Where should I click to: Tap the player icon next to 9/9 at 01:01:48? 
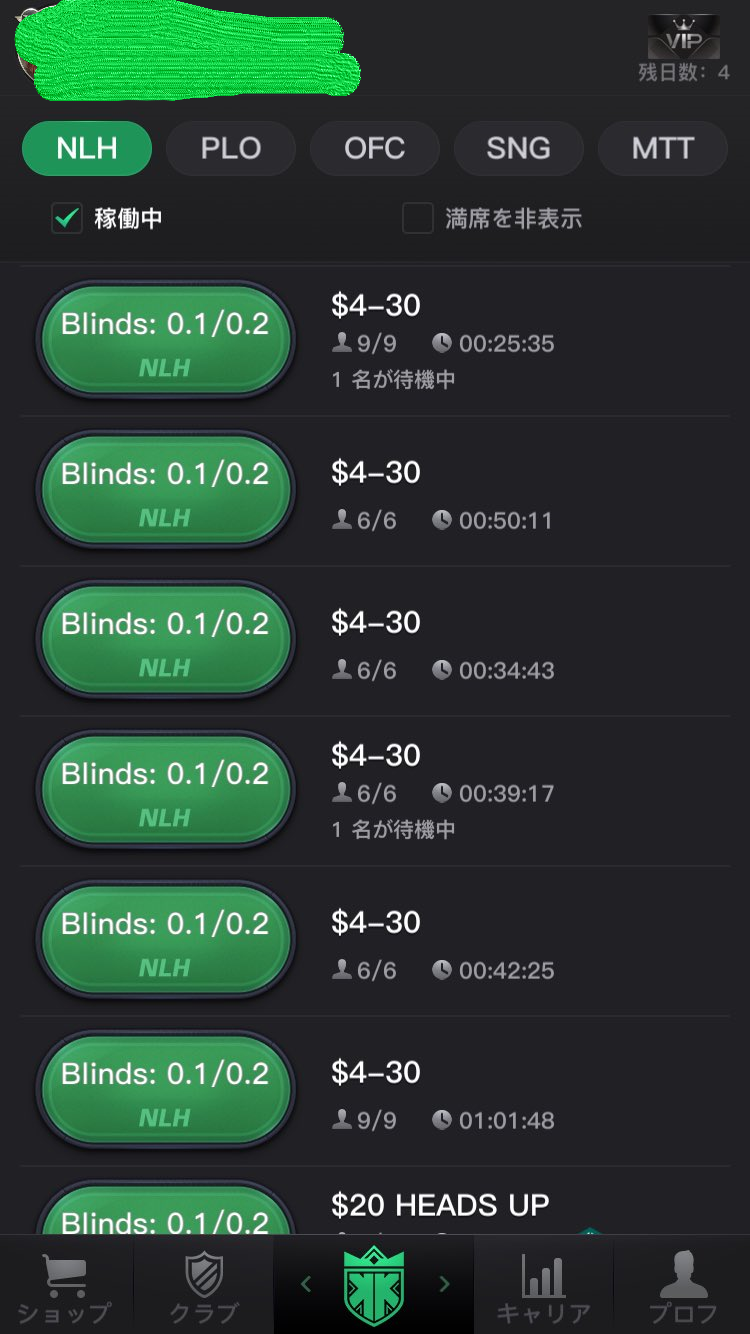pos(342,1120)
